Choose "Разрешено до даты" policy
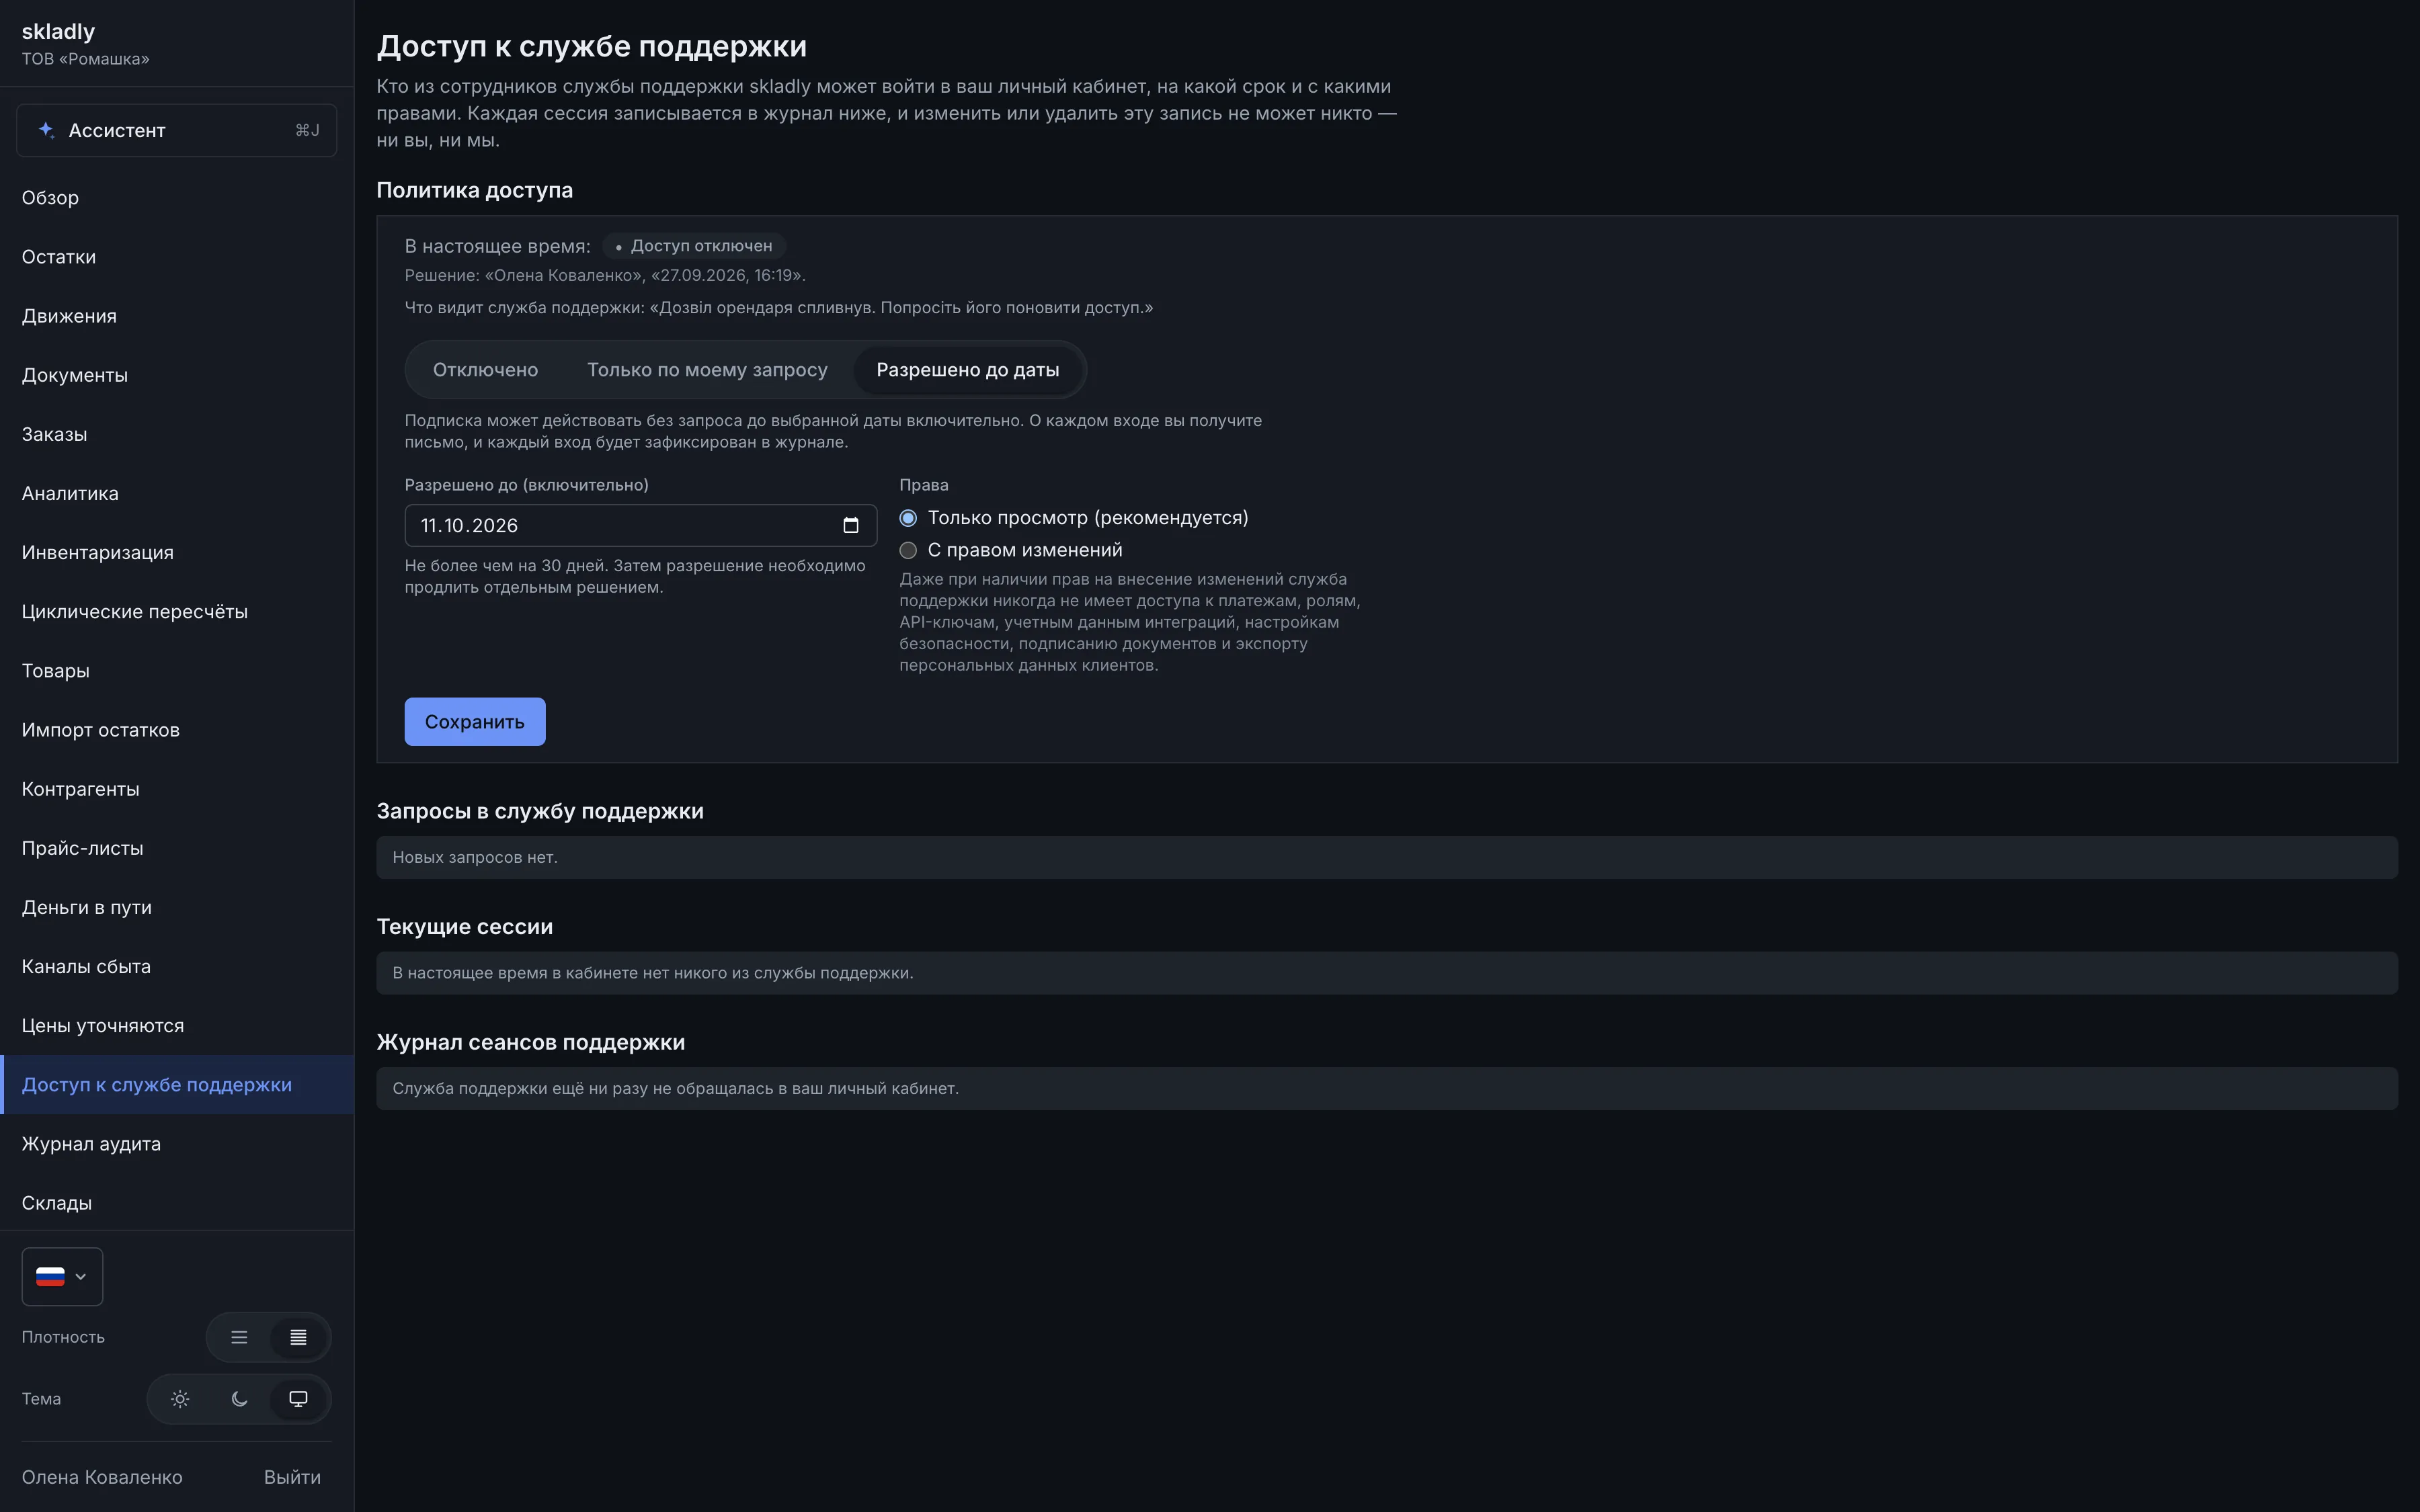 click(967, 370)
